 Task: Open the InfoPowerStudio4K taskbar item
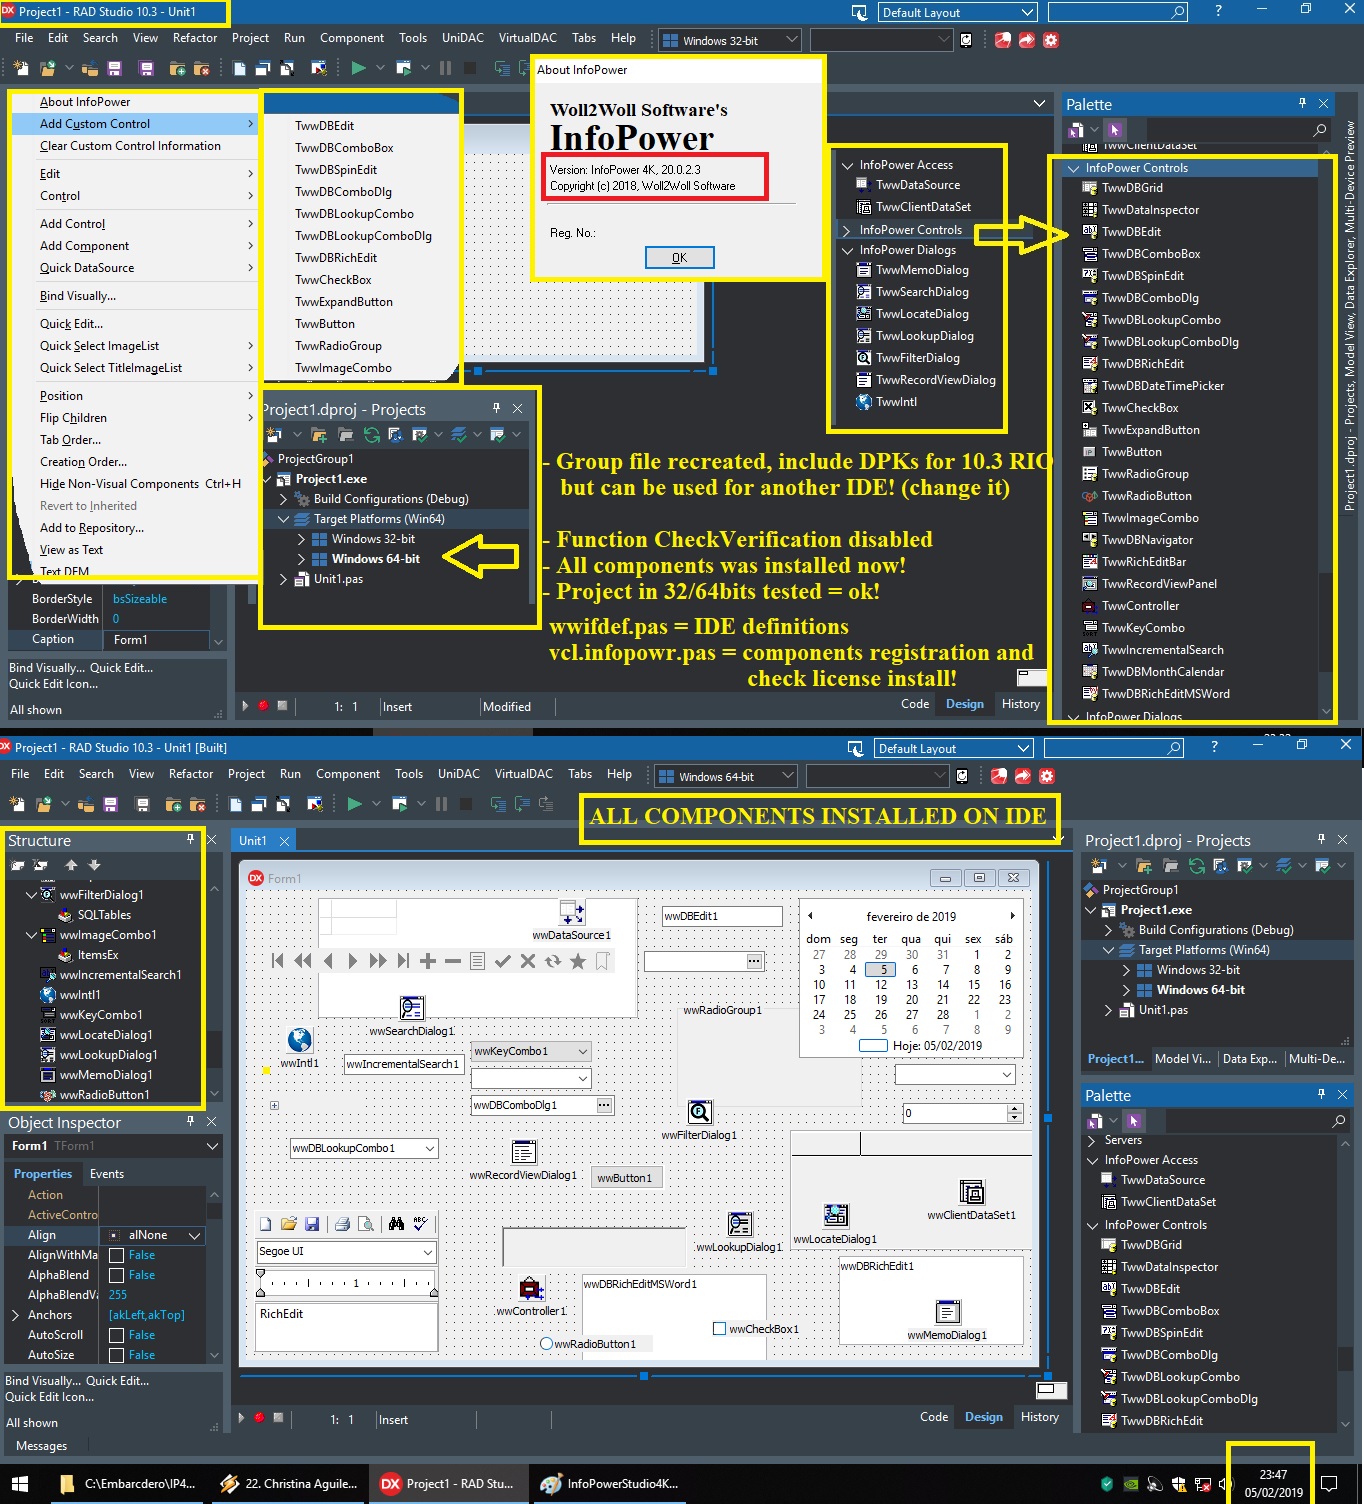point(609,1484)
